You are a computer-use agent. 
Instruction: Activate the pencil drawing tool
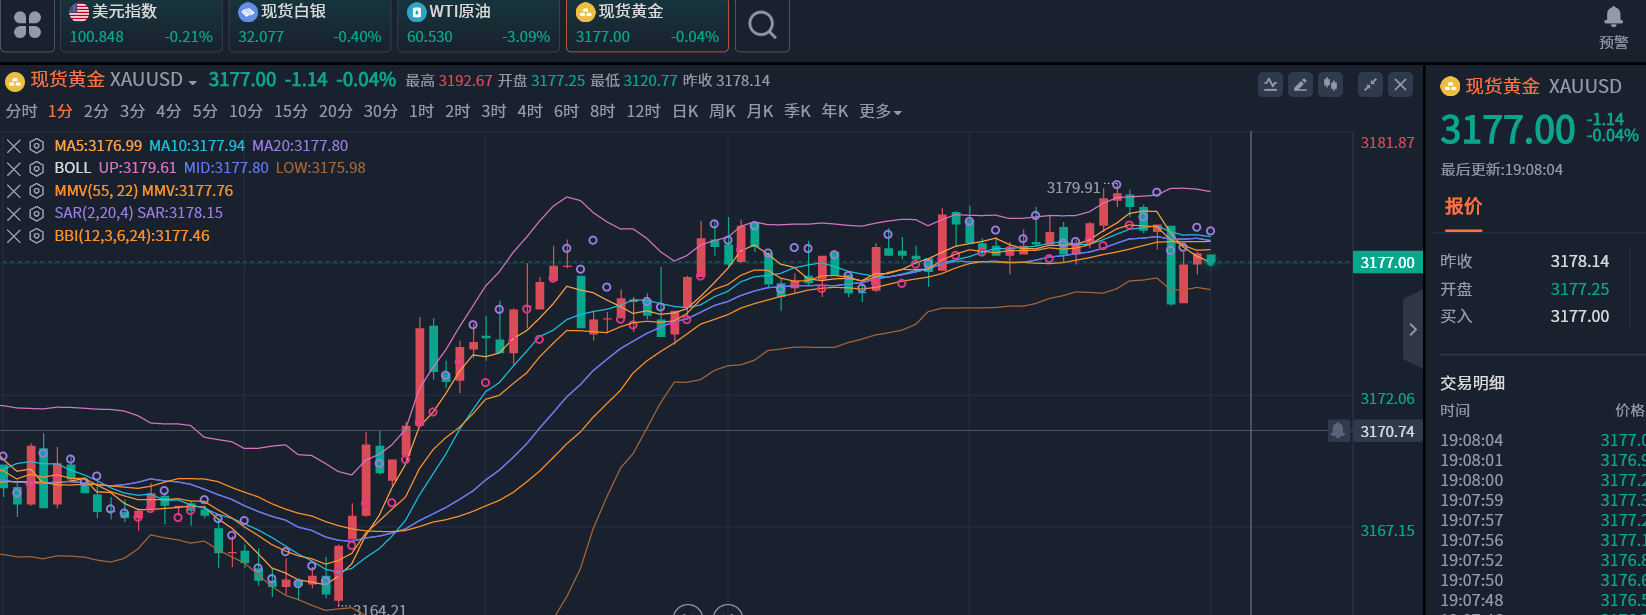(x=1300, y=85)
